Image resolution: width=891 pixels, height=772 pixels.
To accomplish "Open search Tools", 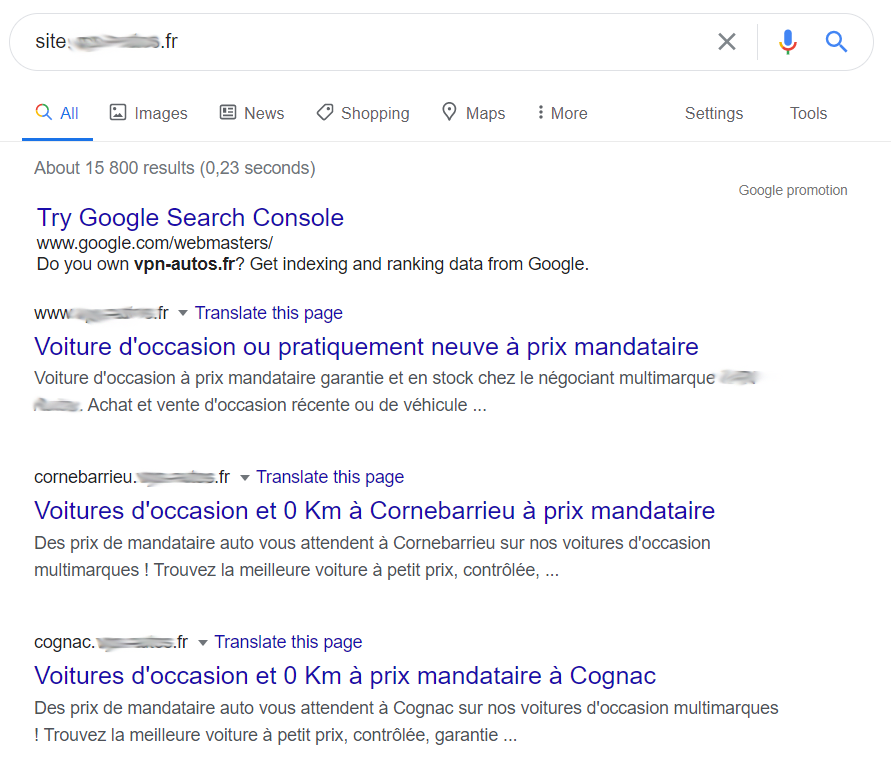I will 808,113.
